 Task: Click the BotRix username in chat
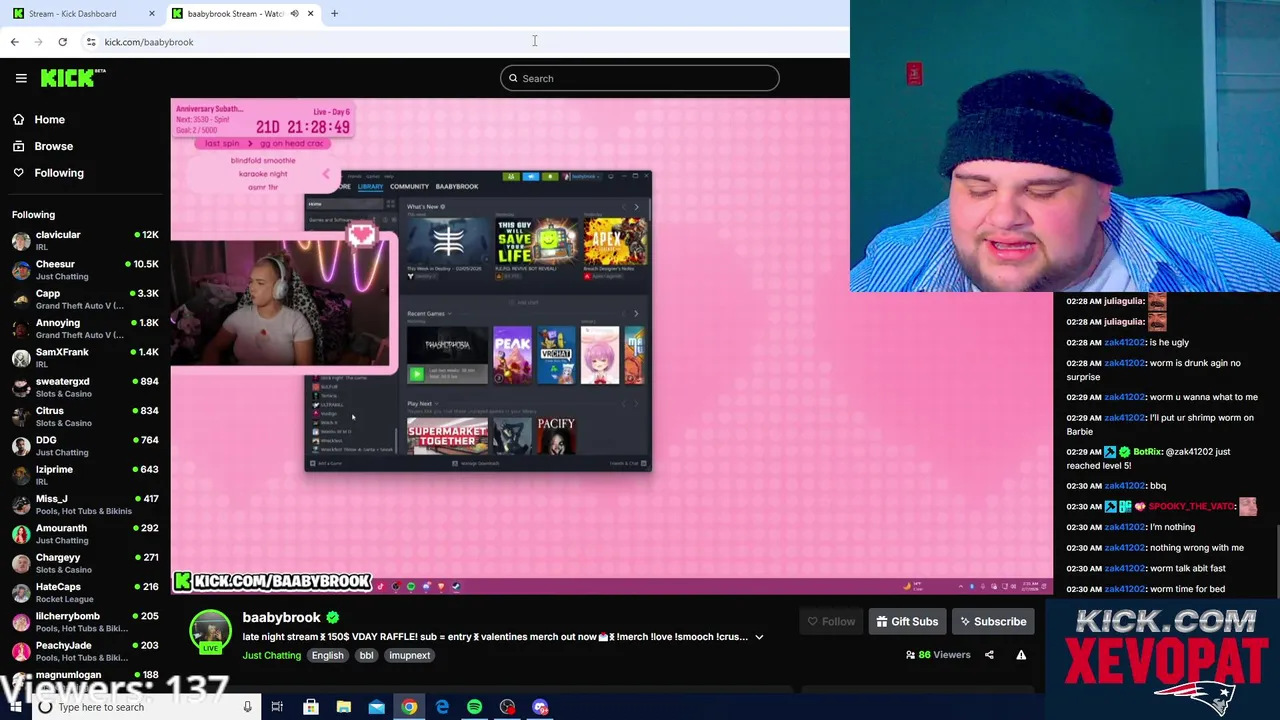(x=1147, y=451)
